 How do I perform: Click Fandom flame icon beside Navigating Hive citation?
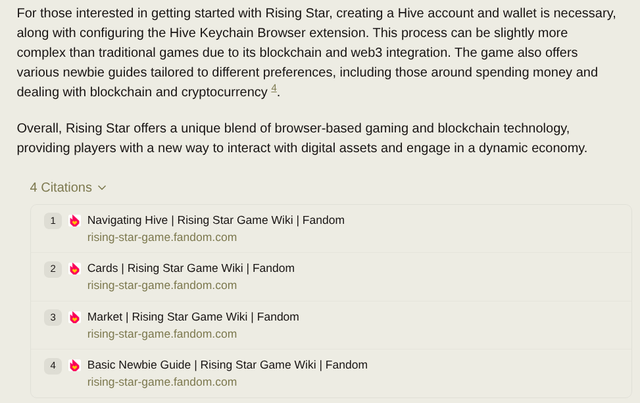coord(74,220)
